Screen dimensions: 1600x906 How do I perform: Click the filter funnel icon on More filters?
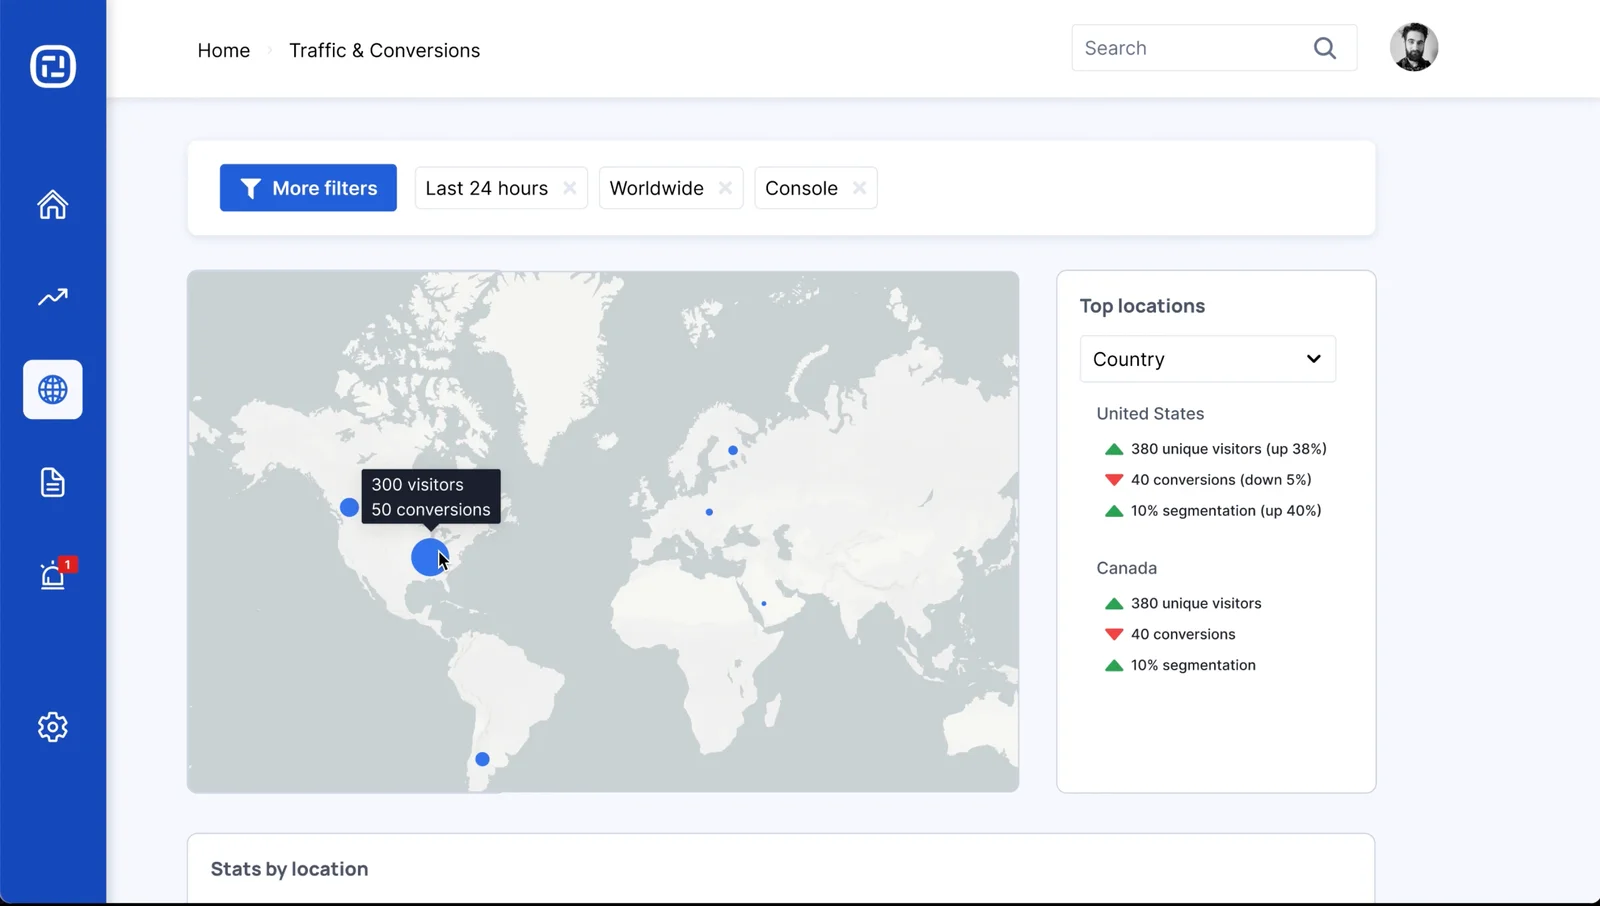[x=250, y=188]
